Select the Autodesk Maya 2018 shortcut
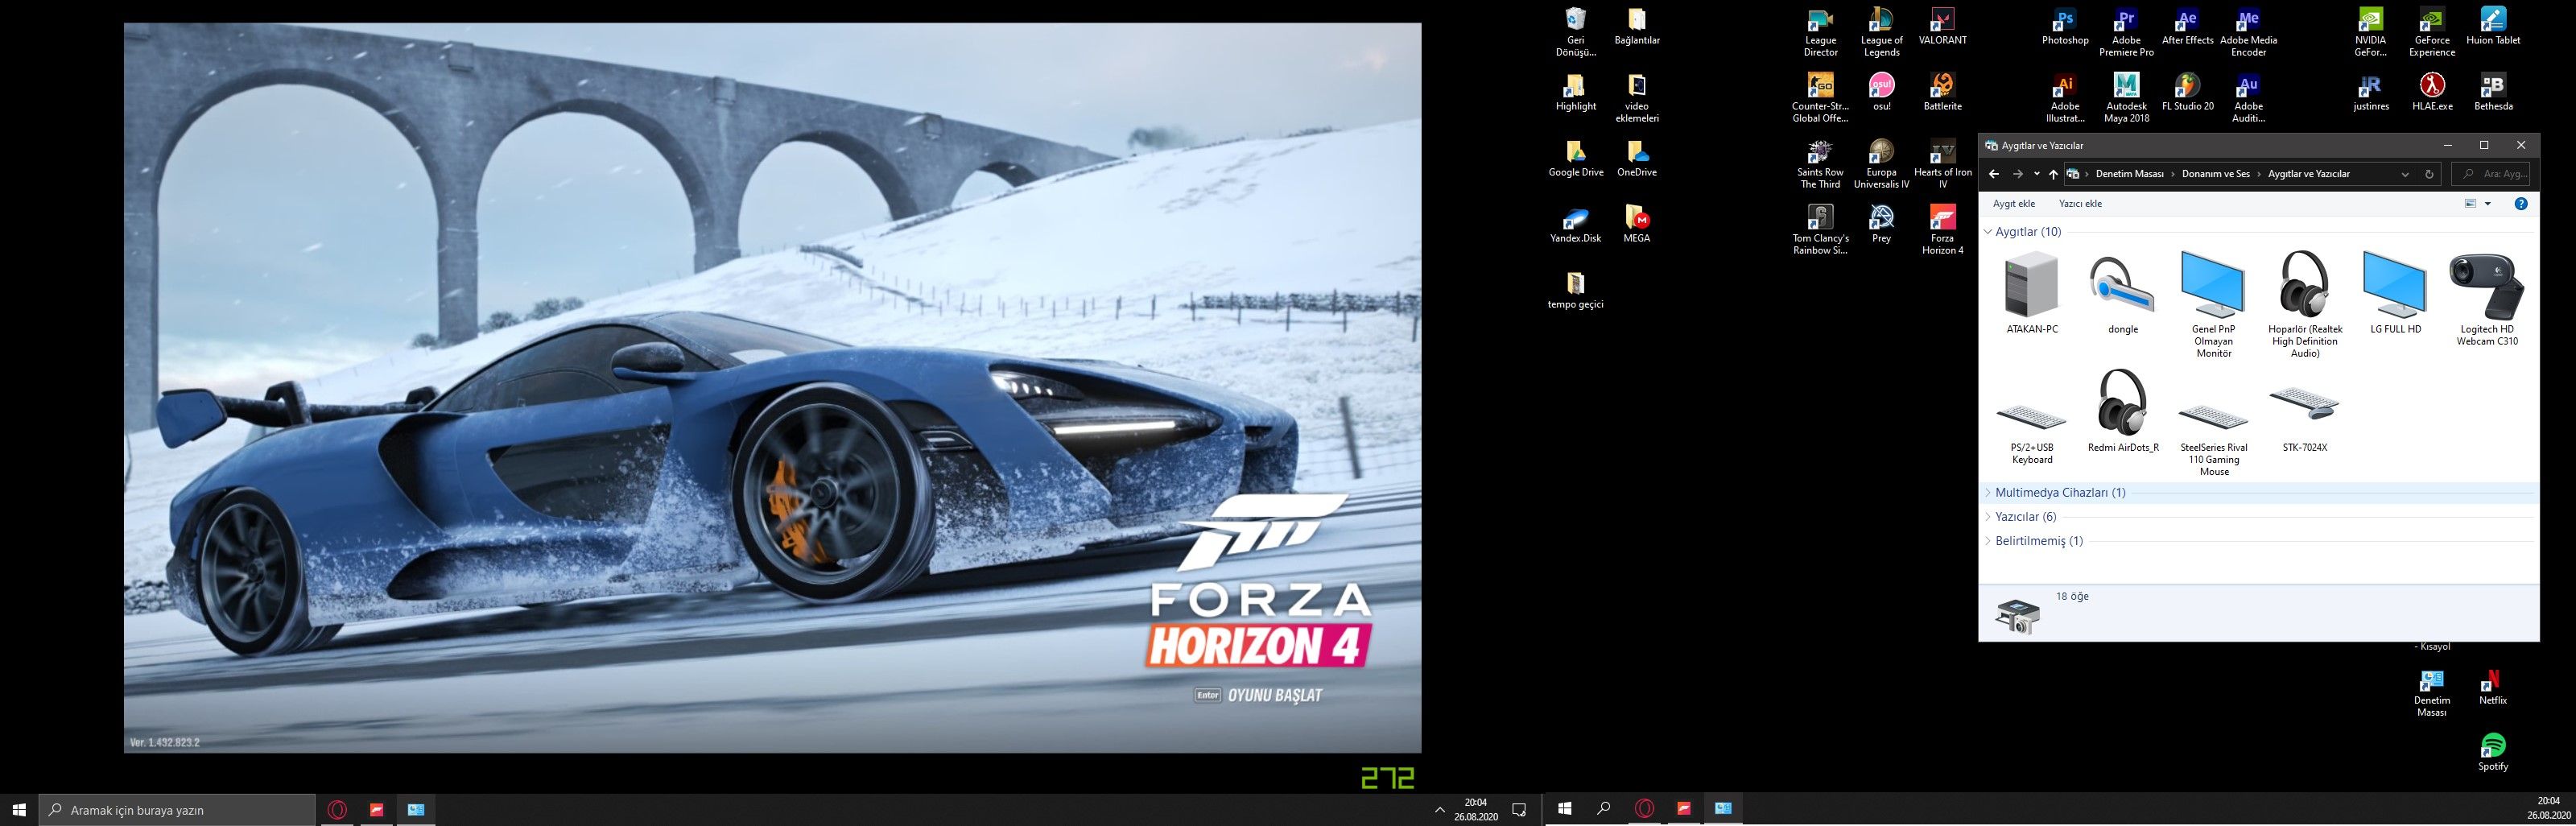 click(x=2126, y=98)
